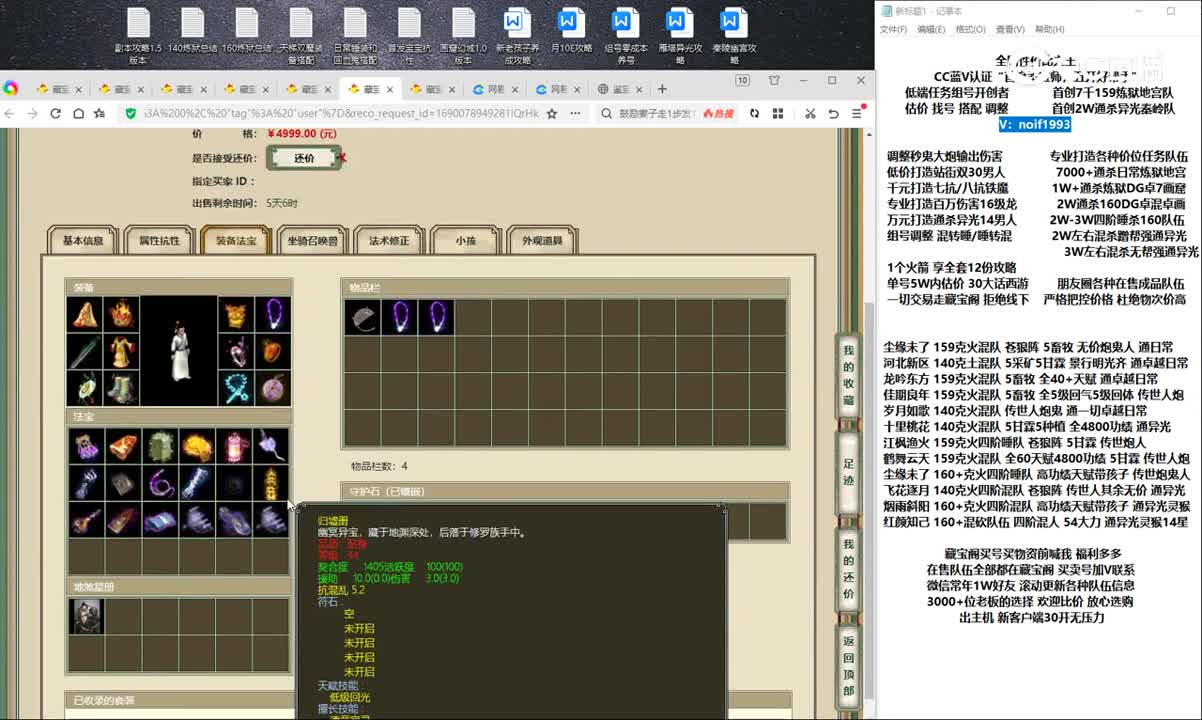Click the highlighted V: noif1993 text in Notepad
This screenshot has width=1202, height=720.
tap(1034, 124)
